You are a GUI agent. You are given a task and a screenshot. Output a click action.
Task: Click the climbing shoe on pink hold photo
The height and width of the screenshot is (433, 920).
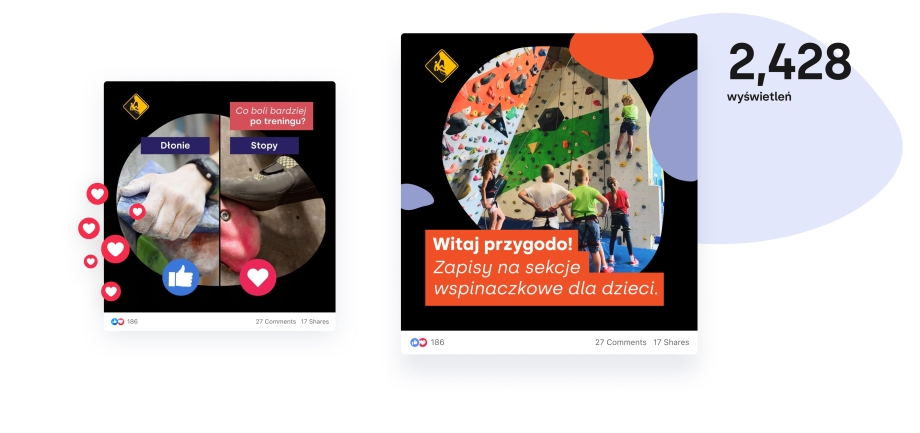pyautogui.click(x=273, y=199)
